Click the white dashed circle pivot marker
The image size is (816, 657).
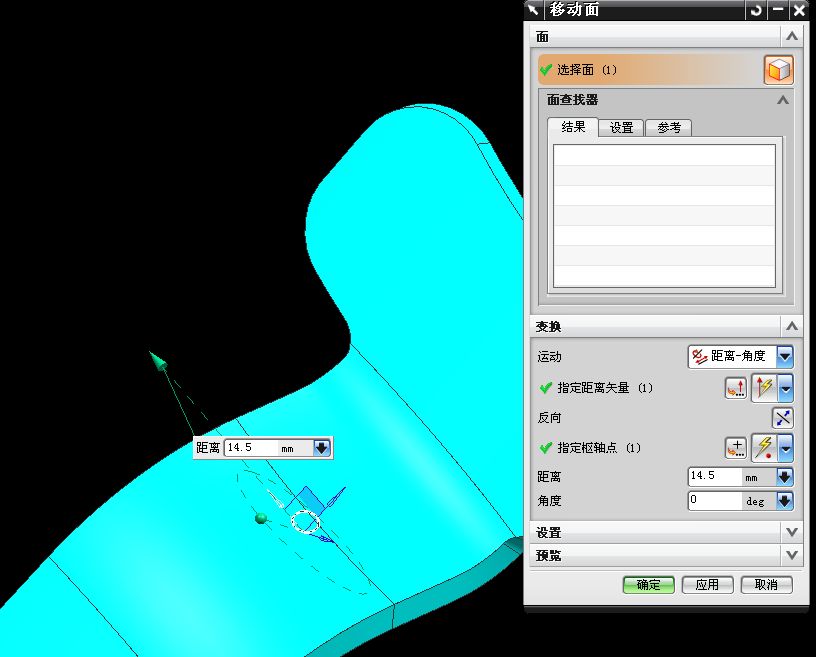[305, 522]
